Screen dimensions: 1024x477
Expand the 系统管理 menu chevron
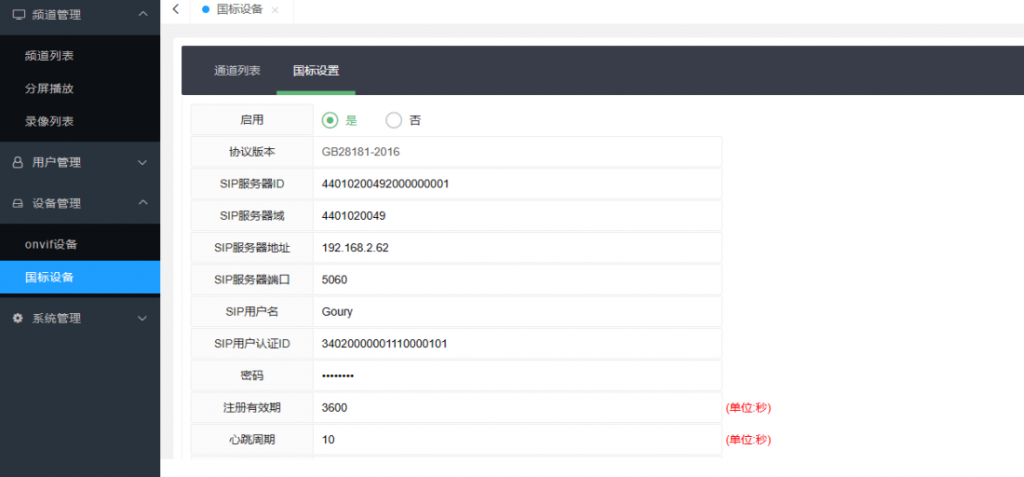click(x=142, y=318)
